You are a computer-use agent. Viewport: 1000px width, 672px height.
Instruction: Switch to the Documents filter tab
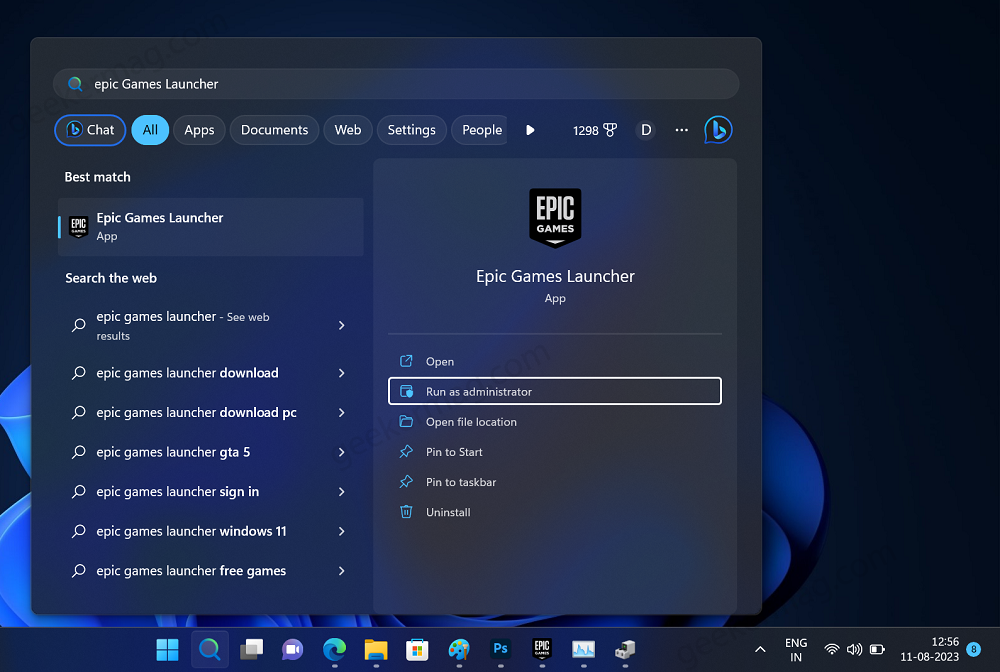(274, 130)
